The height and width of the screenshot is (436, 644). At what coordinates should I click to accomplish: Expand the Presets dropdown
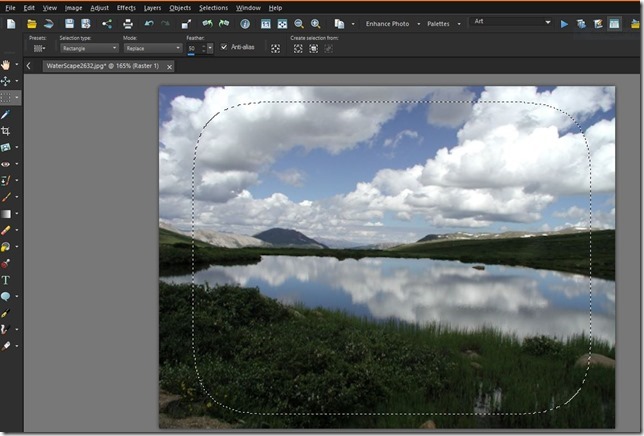[x=39, y=48]
